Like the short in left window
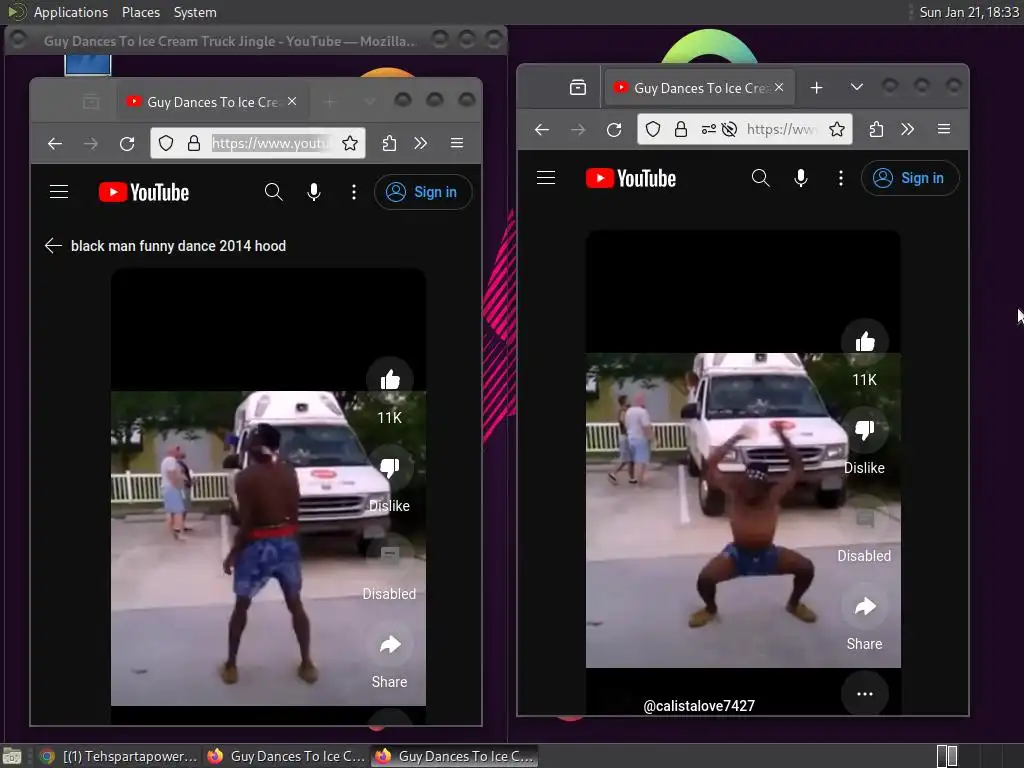 [x=390, y=379]
